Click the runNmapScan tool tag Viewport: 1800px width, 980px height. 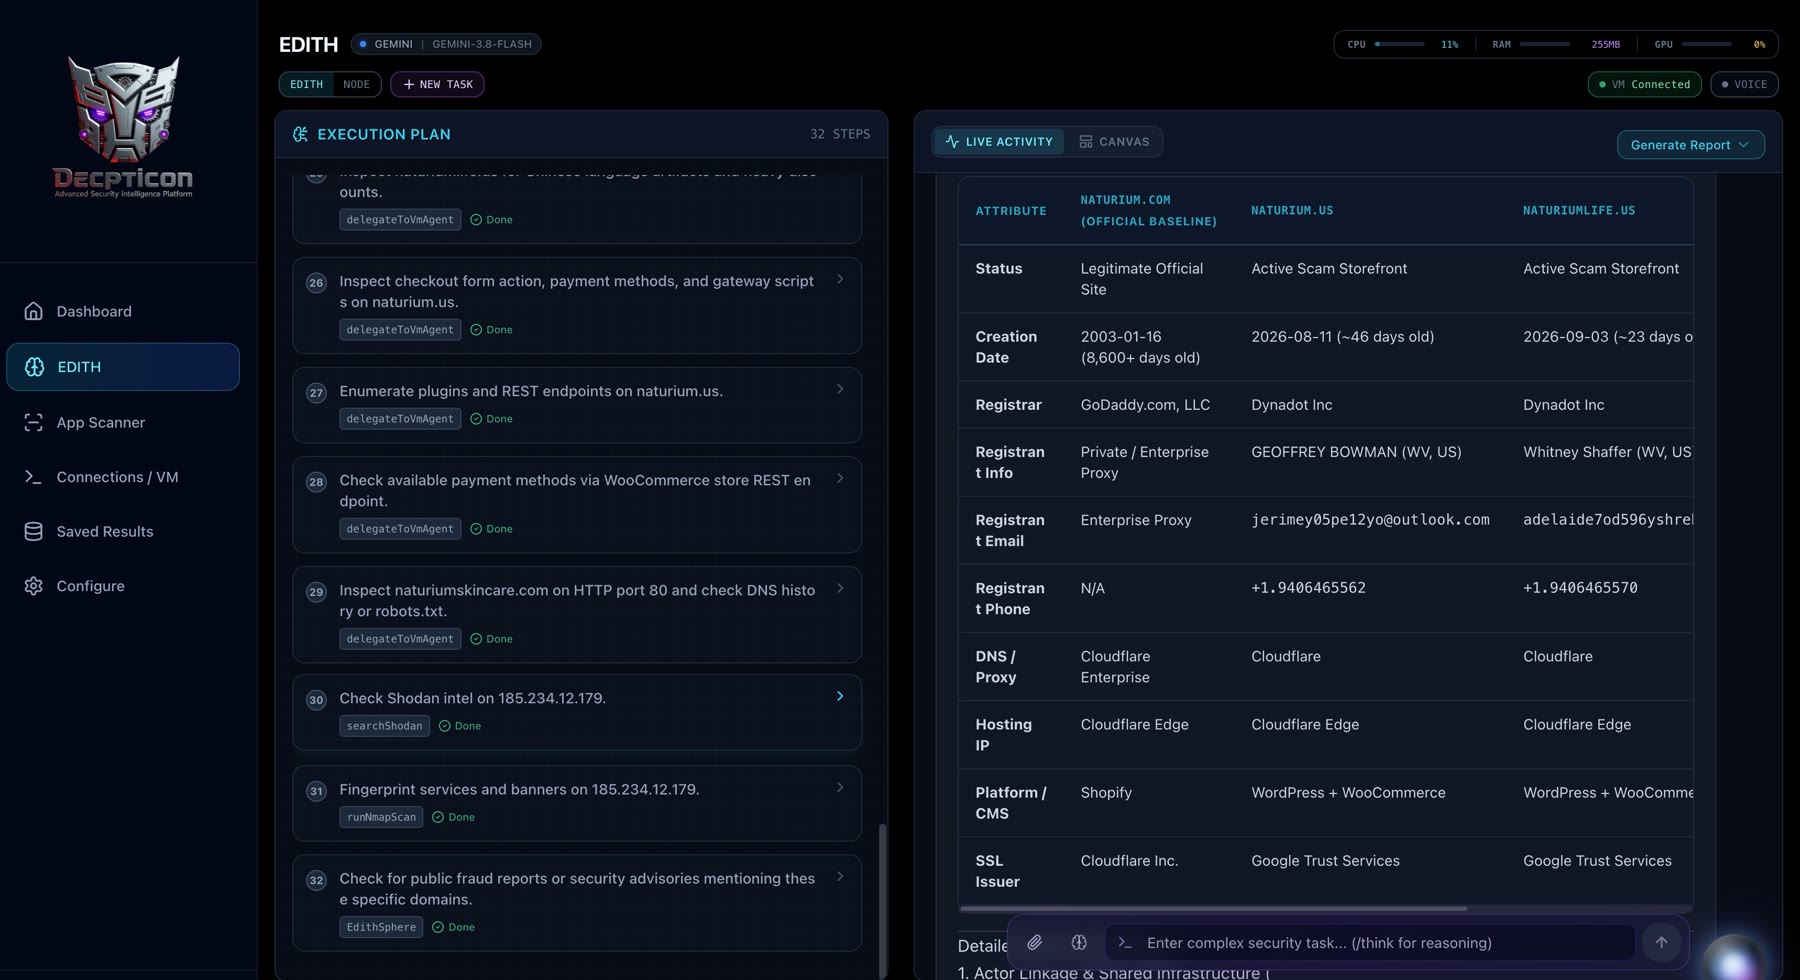[x=381, y=817]
